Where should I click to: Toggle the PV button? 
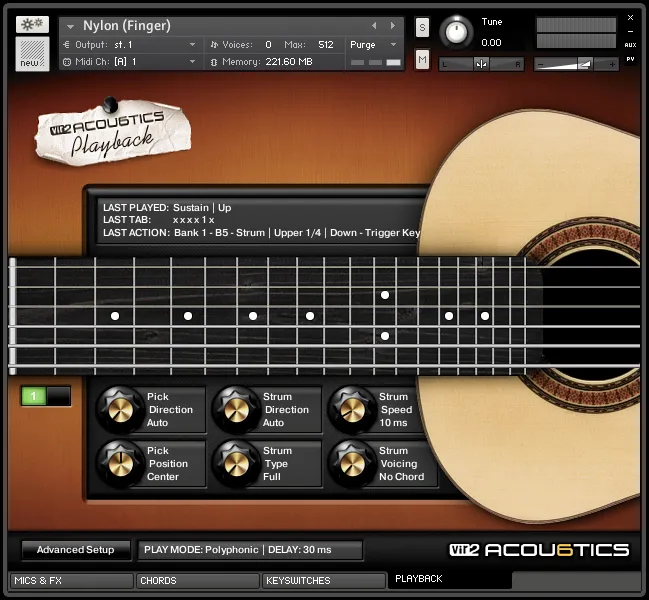(630, 59)
